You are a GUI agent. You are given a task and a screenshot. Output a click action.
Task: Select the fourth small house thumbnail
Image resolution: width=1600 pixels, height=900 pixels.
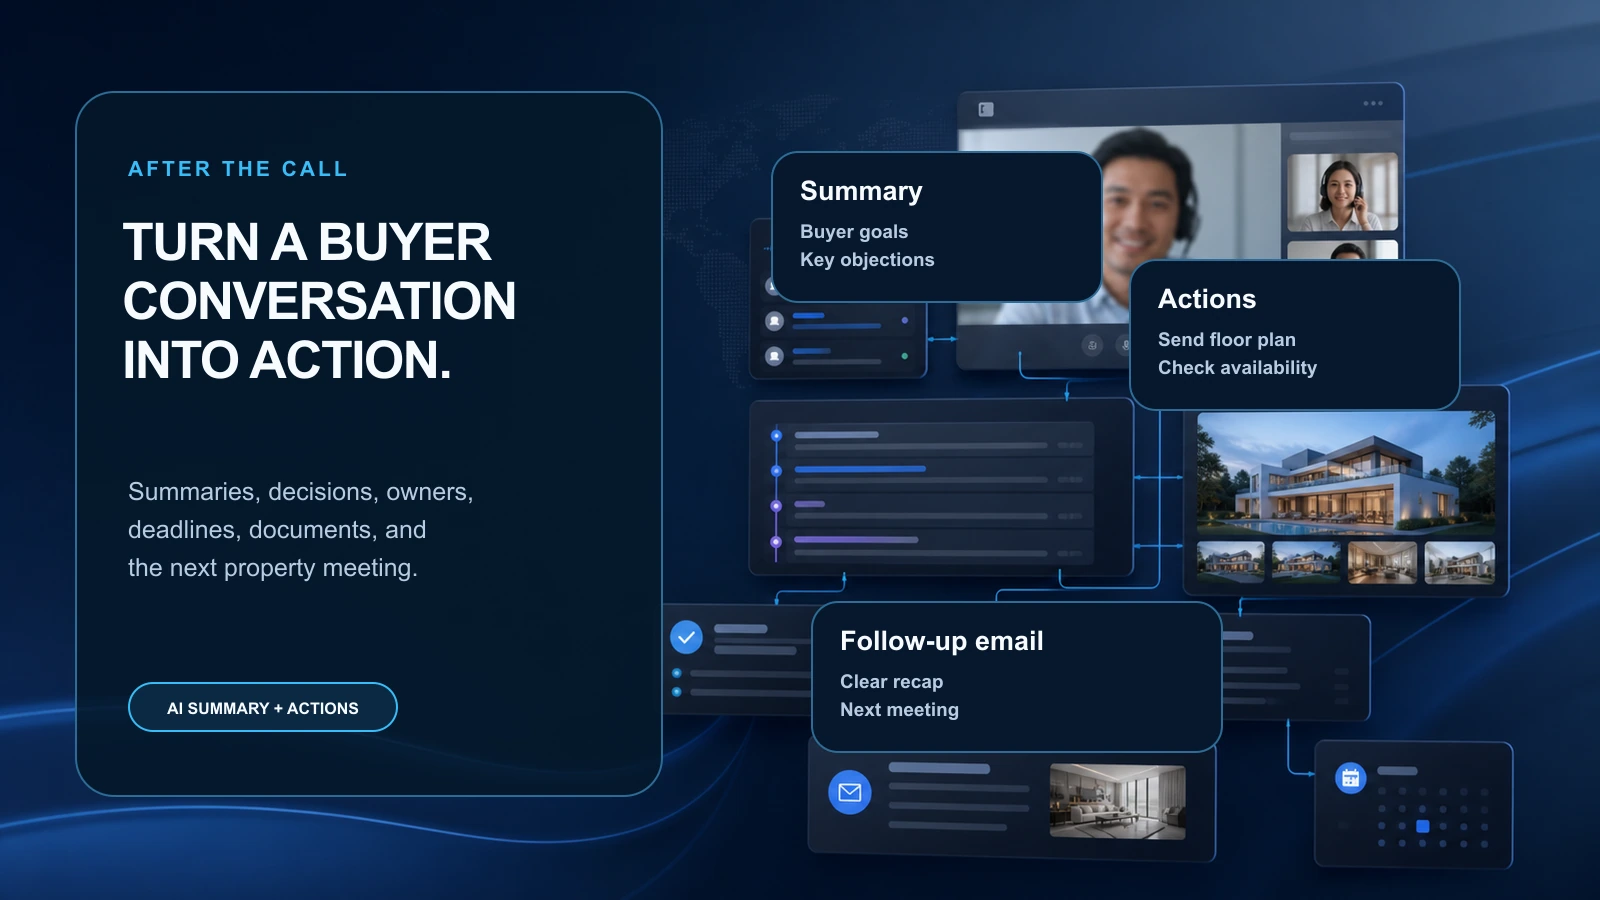point(1459,563)
